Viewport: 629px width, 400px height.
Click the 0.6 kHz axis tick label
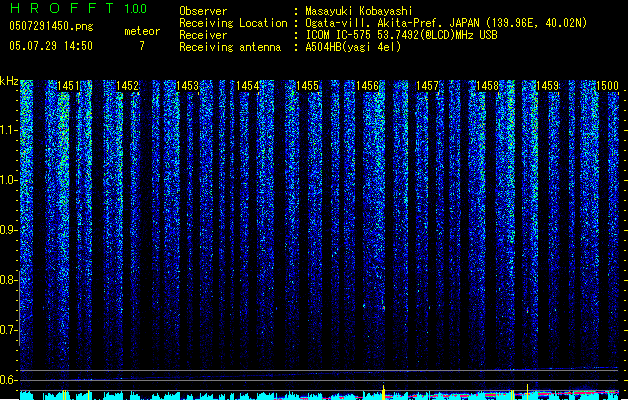pyautogui.click(x=8, y=380)
